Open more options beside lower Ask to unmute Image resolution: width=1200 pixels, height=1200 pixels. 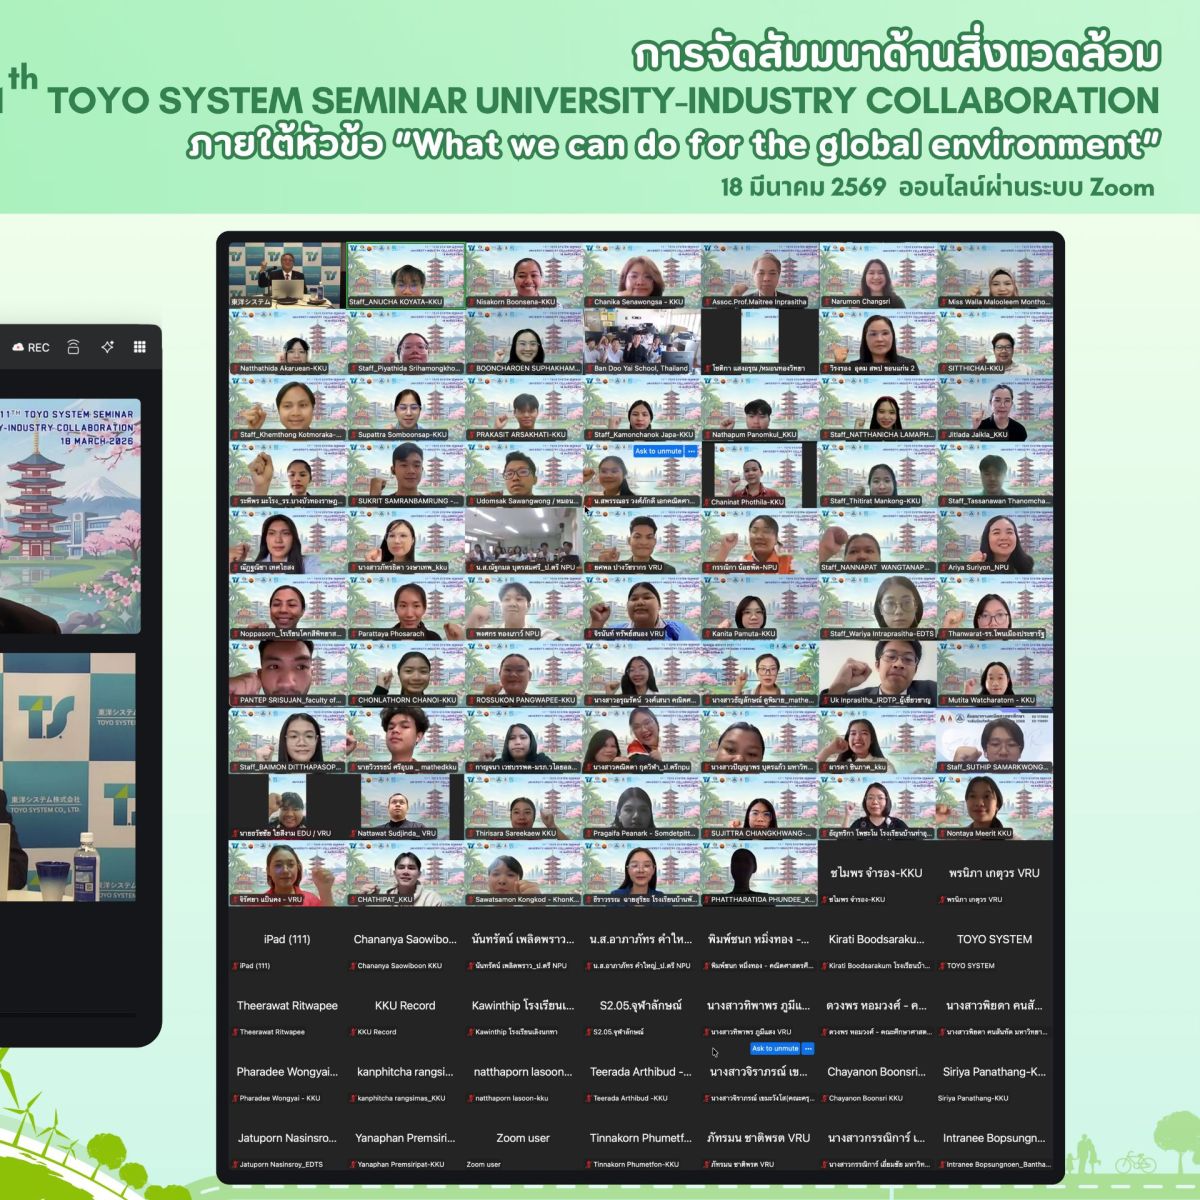(x=808, y=1048)
